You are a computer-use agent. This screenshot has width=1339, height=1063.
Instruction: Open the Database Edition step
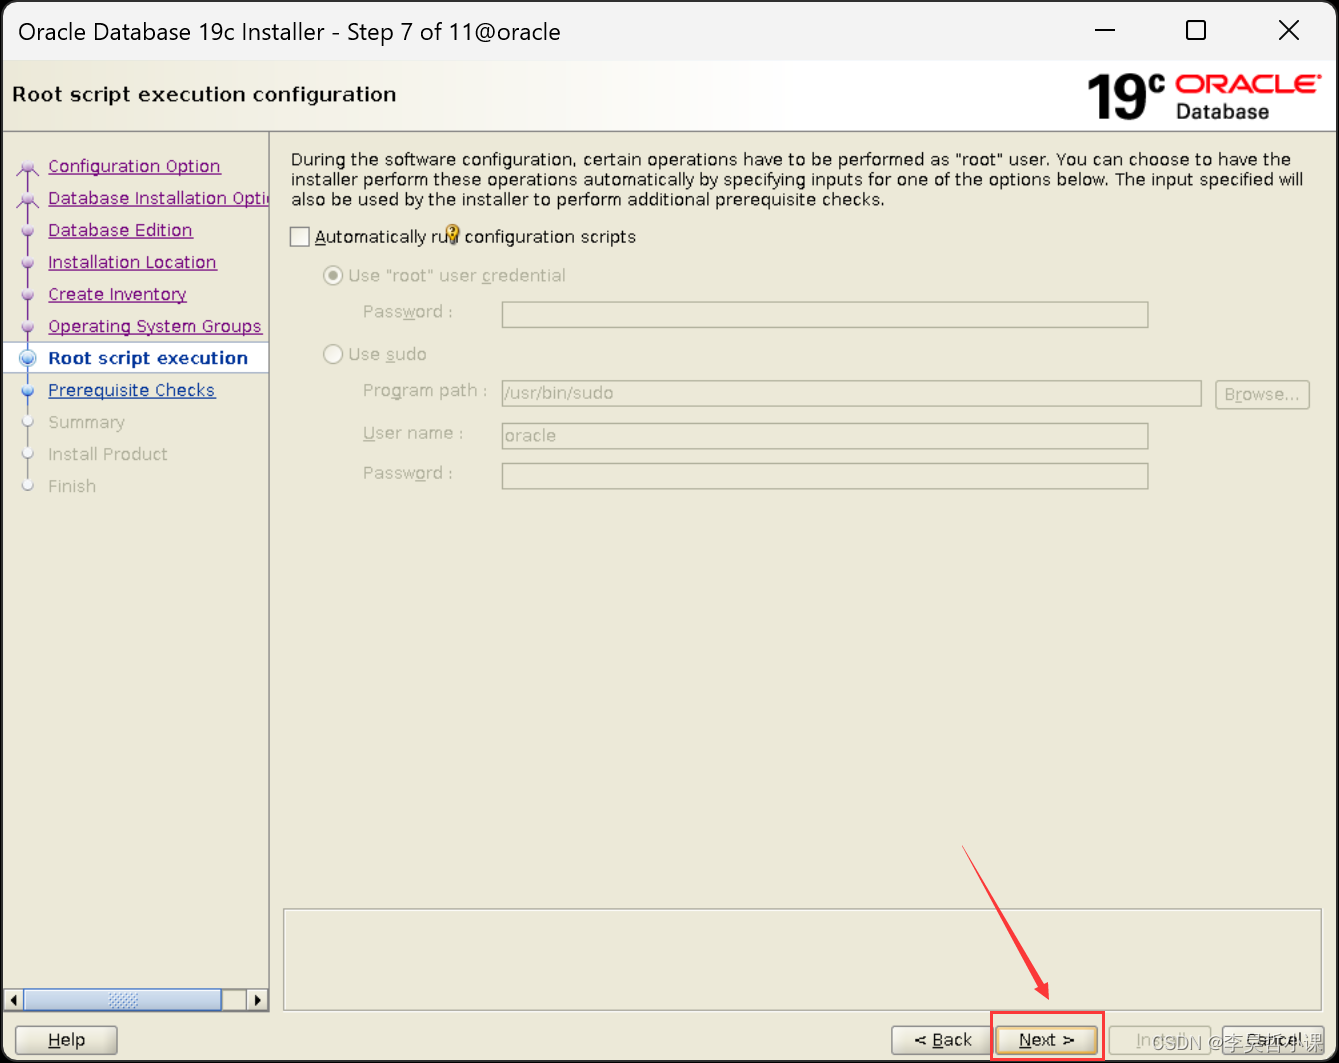point(120,230)
